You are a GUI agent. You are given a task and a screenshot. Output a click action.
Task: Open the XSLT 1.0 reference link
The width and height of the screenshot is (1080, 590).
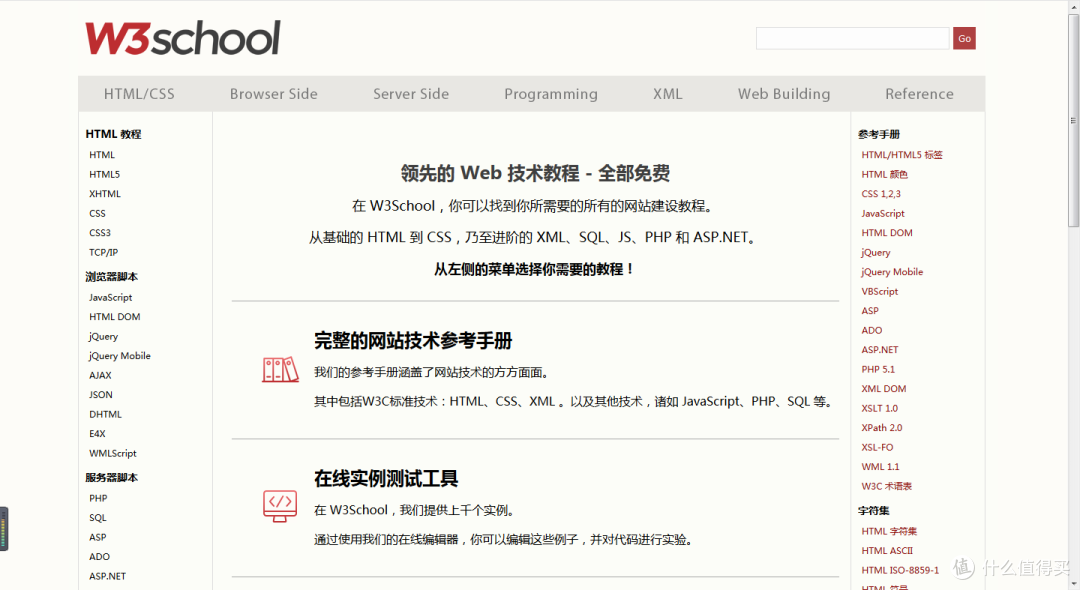click(880, 408)
